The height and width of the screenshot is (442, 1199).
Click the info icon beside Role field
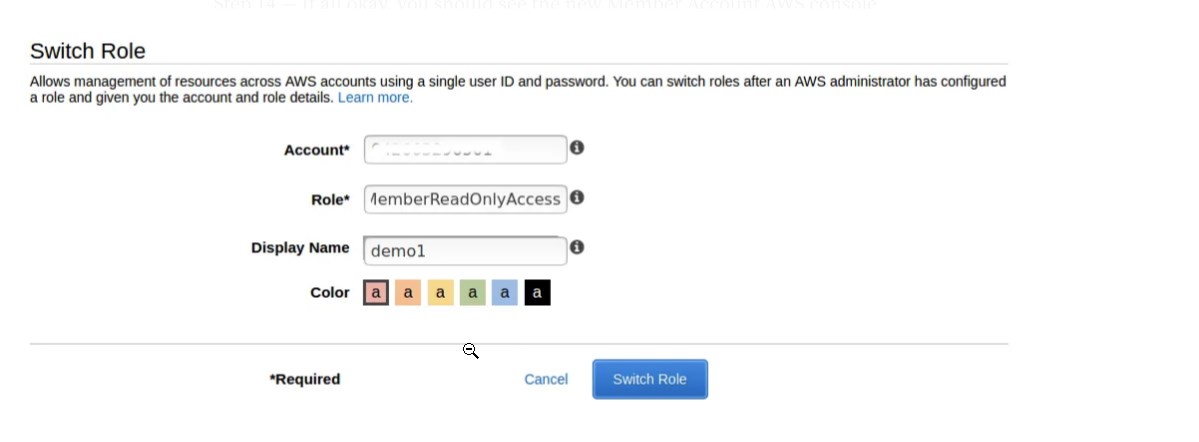click(577, 198)
